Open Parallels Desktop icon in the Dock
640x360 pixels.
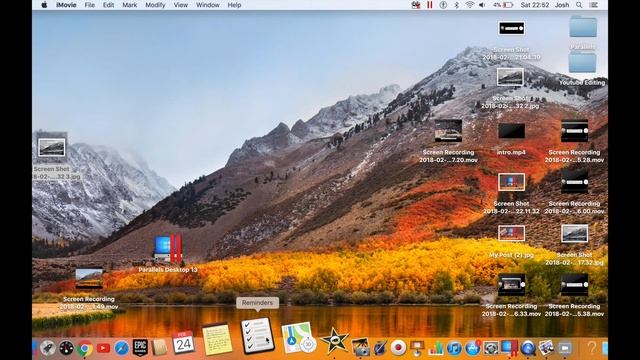(509, 348)
